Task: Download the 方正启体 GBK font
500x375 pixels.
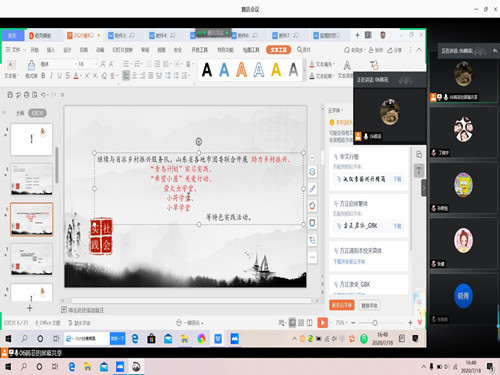Action: 397,226
